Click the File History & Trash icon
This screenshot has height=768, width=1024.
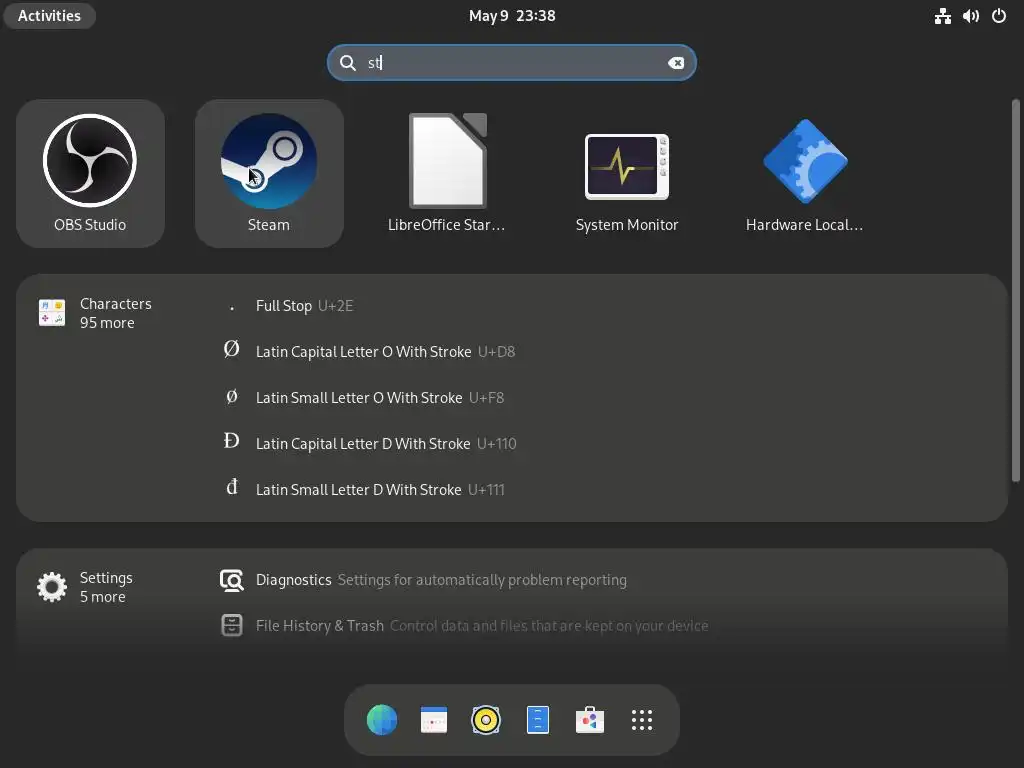coord(232,626)
